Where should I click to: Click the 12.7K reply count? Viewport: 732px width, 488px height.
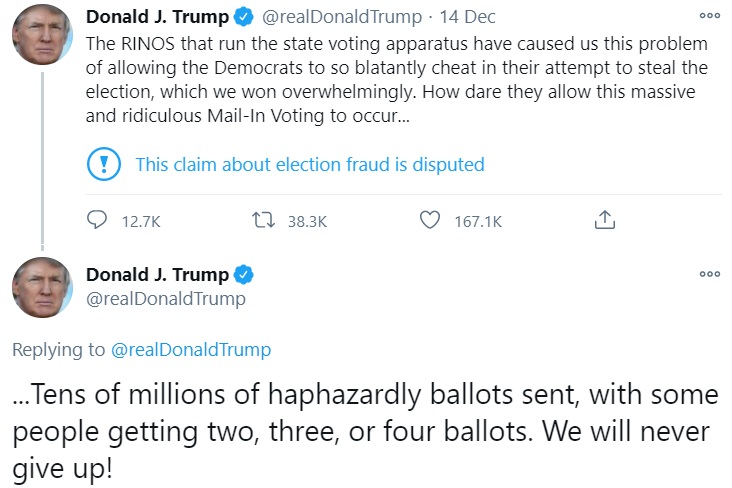(140, 221)
